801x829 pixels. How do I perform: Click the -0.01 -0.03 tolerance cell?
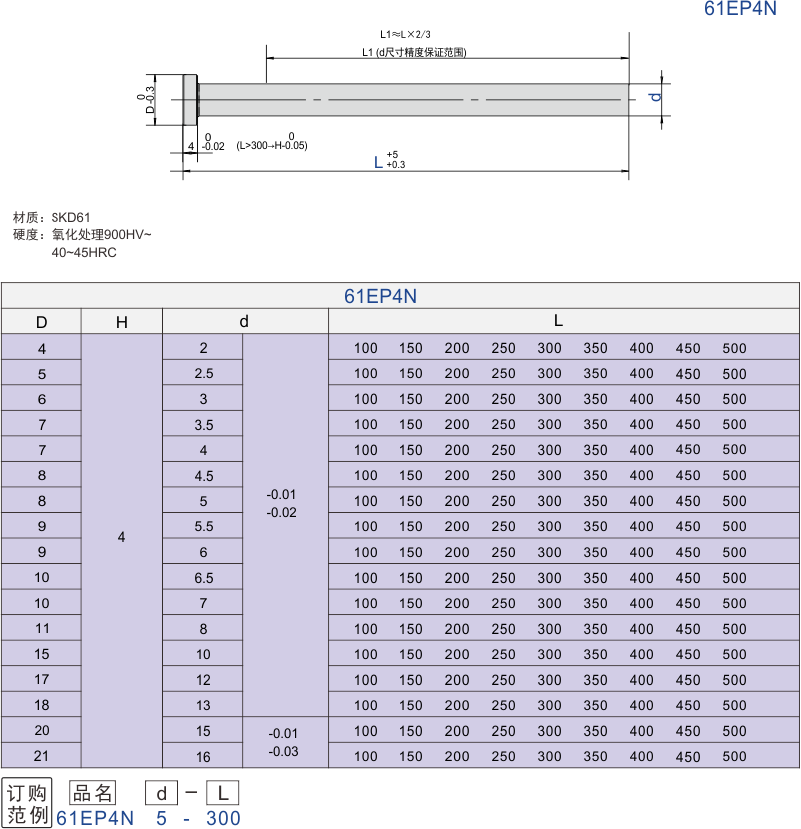coord(283,742)
